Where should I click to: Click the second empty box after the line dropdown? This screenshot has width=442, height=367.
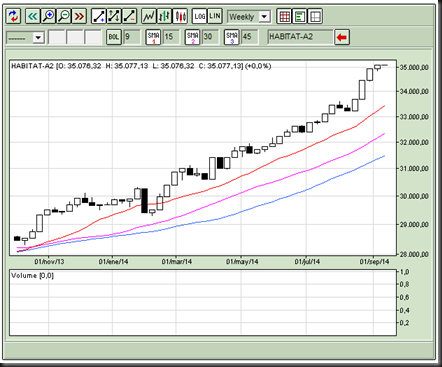(75, 37)
